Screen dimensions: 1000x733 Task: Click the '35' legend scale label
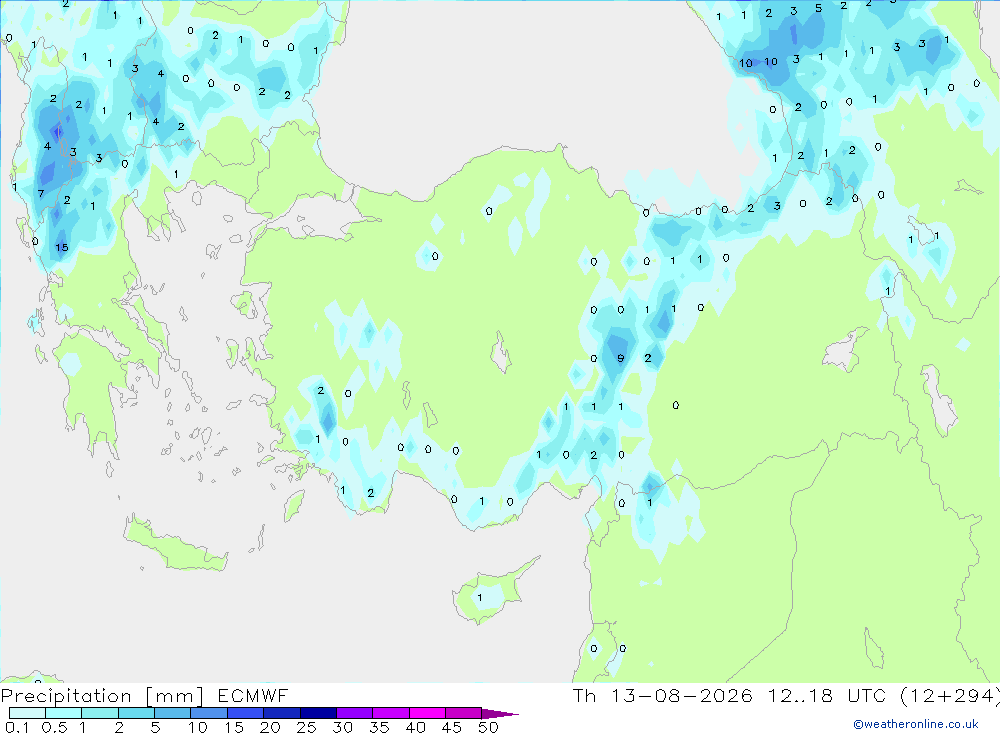tap(379, 727)
